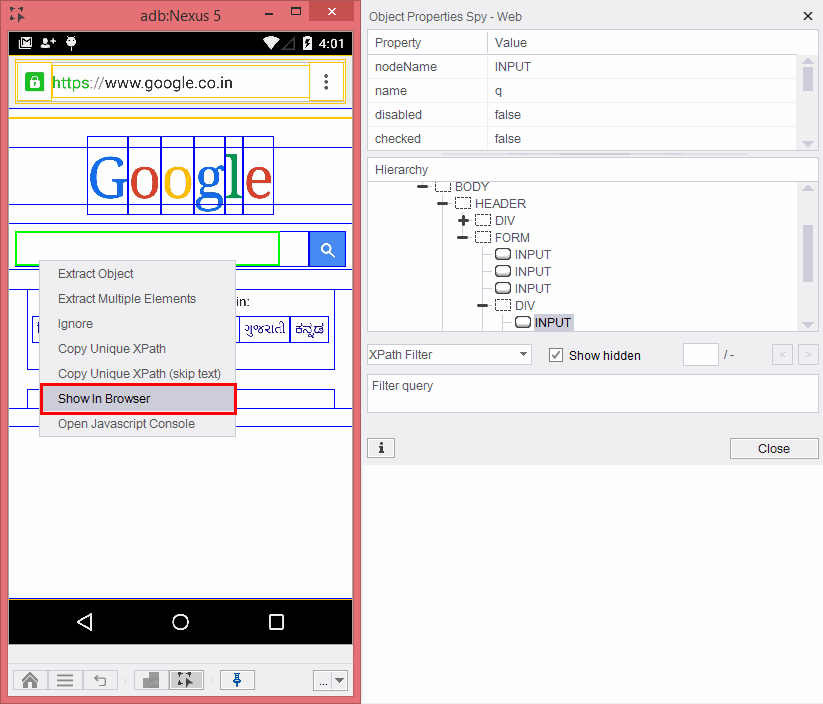Image resolution: width=823 pixels, height=704 pixels.
Task: Click the next match '>' button
Action: coord(808,355)
